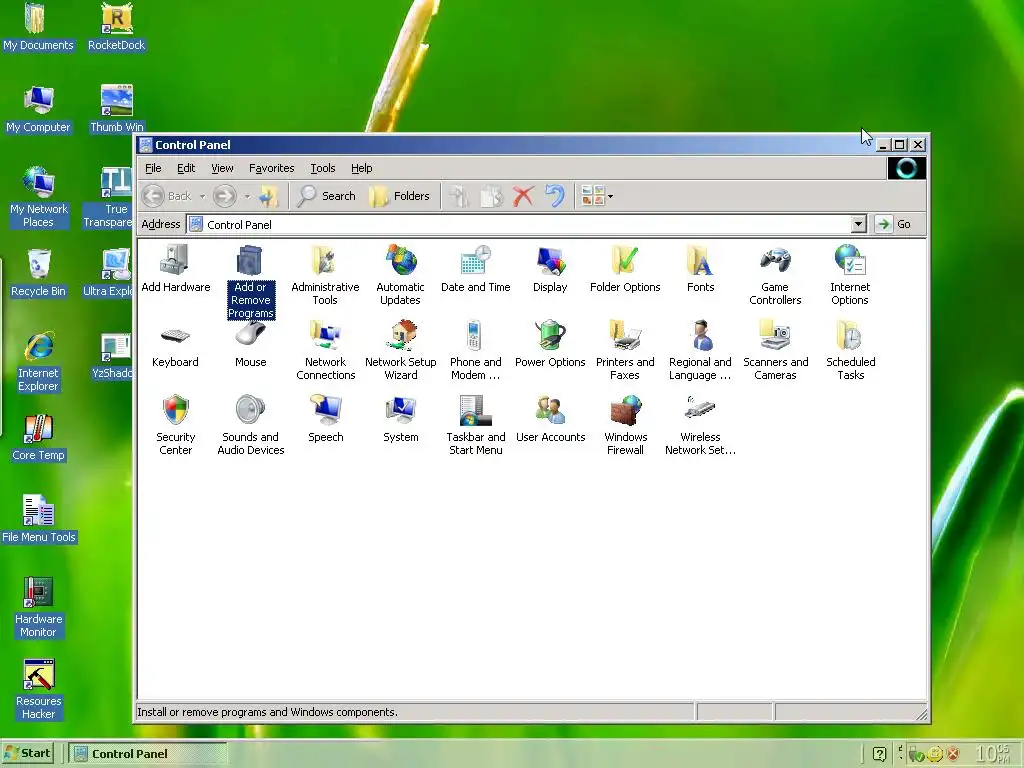This screenshot has height=768, width=1024.
Task: Open Security Center icon
Action: click(x=175, y=425)
